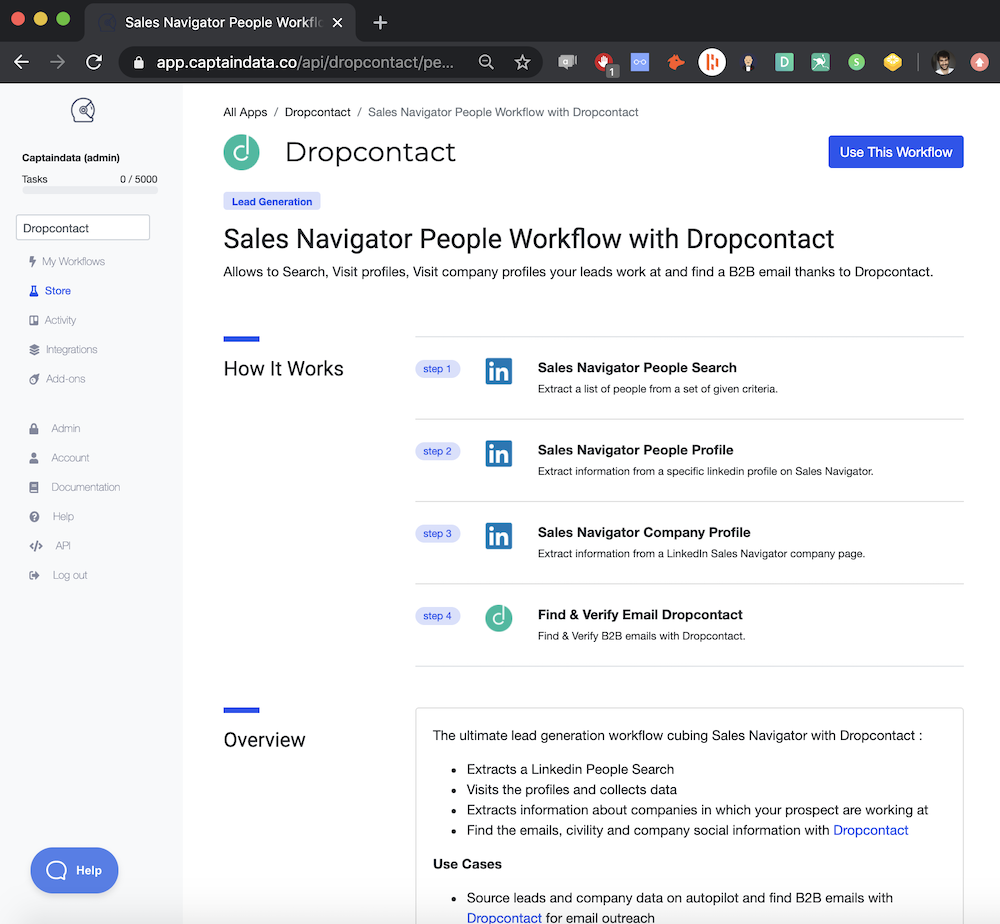Click the yellow hexagon extension icon
This screenshot has width=1000, height=924.
click(893, 62)
